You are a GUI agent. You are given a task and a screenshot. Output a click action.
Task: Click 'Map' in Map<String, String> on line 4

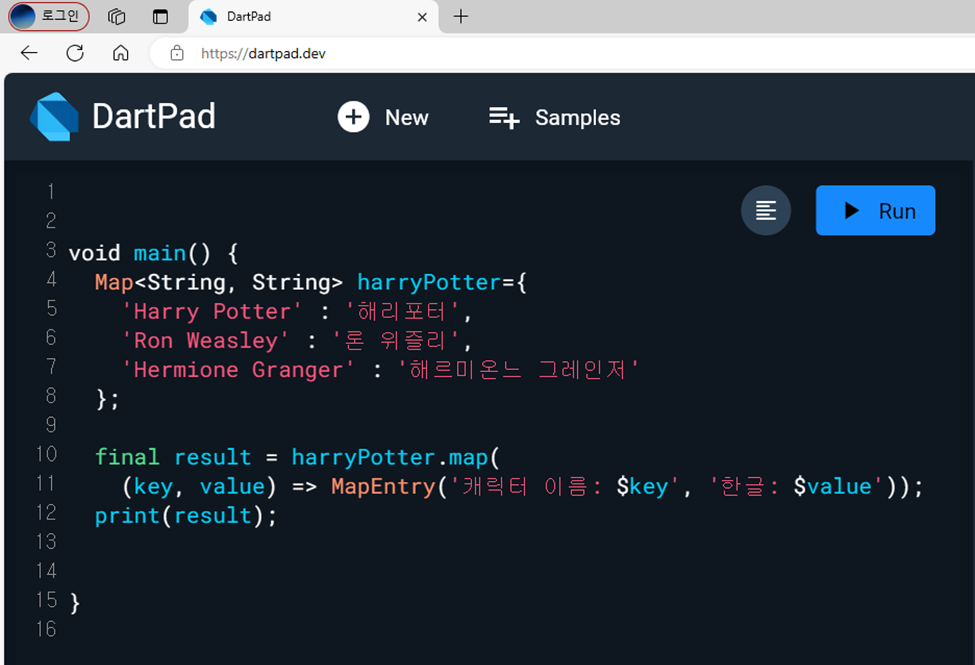point(114,282)
